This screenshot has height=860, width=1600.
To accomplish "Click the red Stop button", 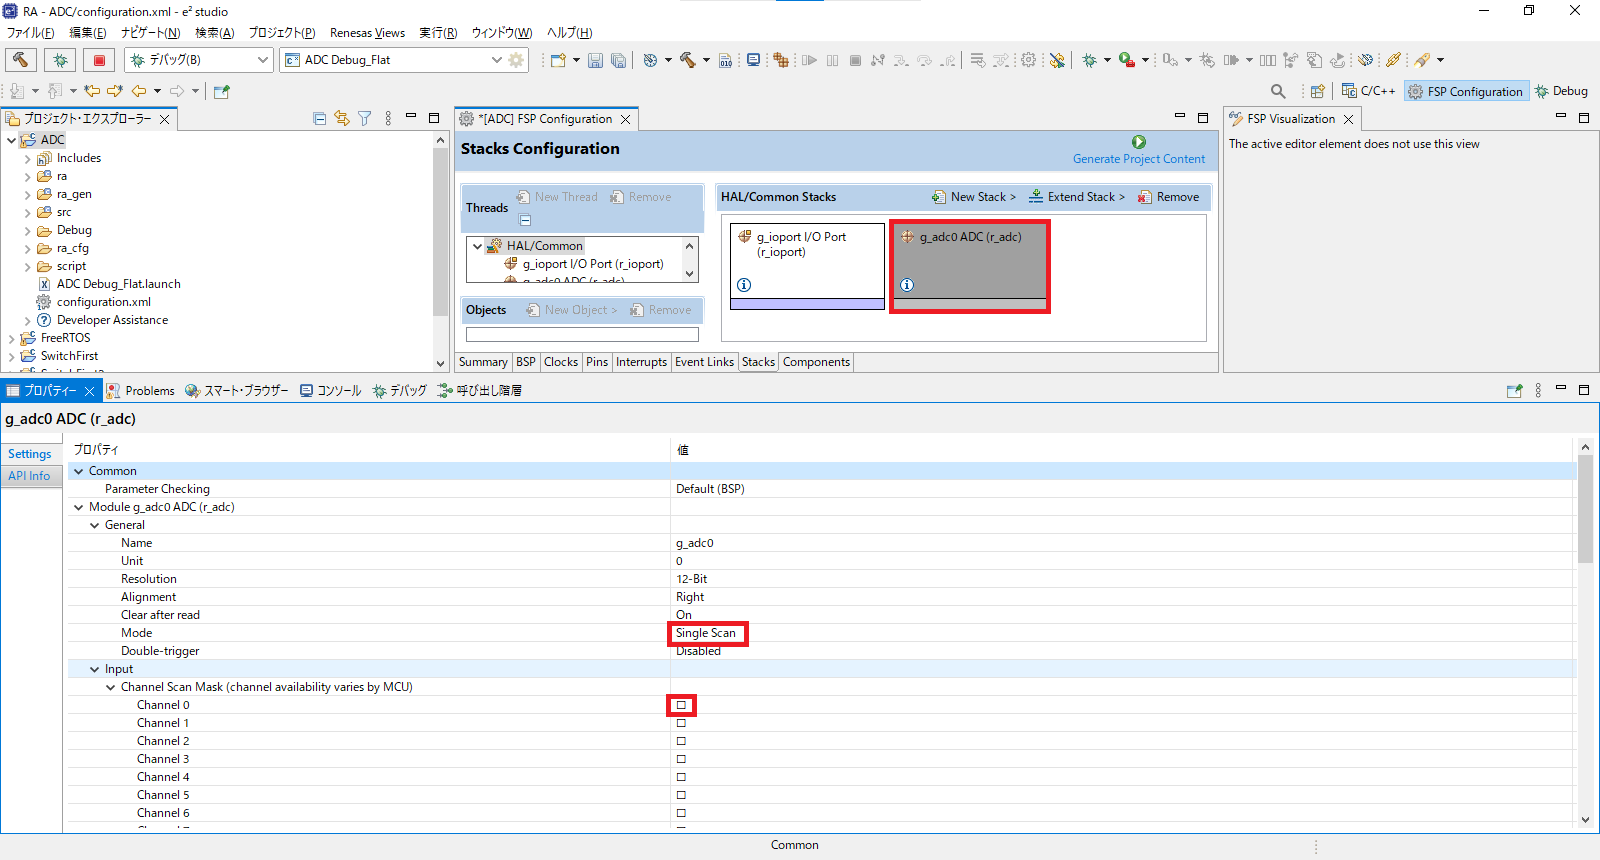I will [x=99, y=60].
